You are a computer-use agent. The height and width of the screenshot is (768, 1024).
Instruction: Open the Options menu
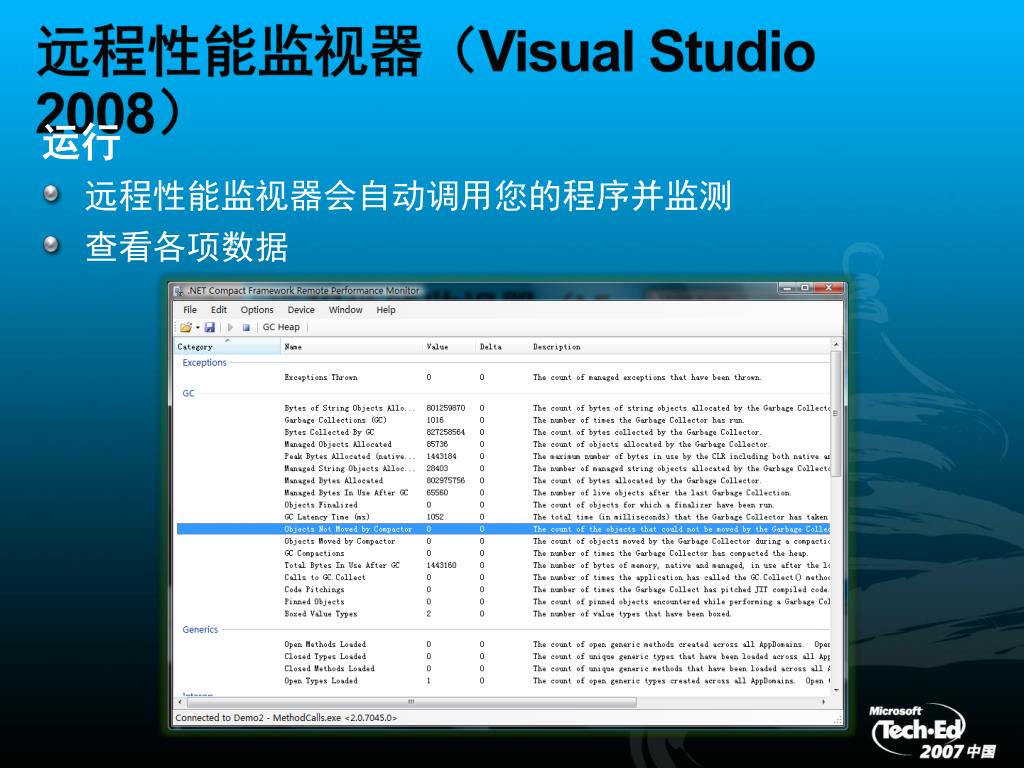(257, 310)
